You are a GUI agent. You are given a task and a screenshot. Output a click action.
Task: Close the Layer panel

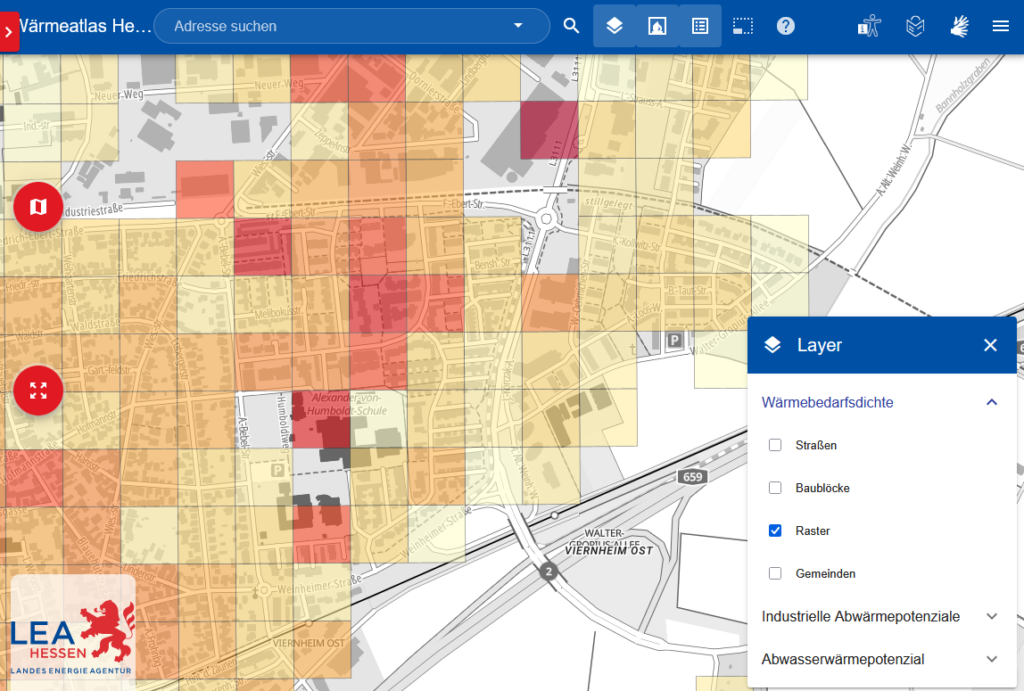click(x=990, y=345)
